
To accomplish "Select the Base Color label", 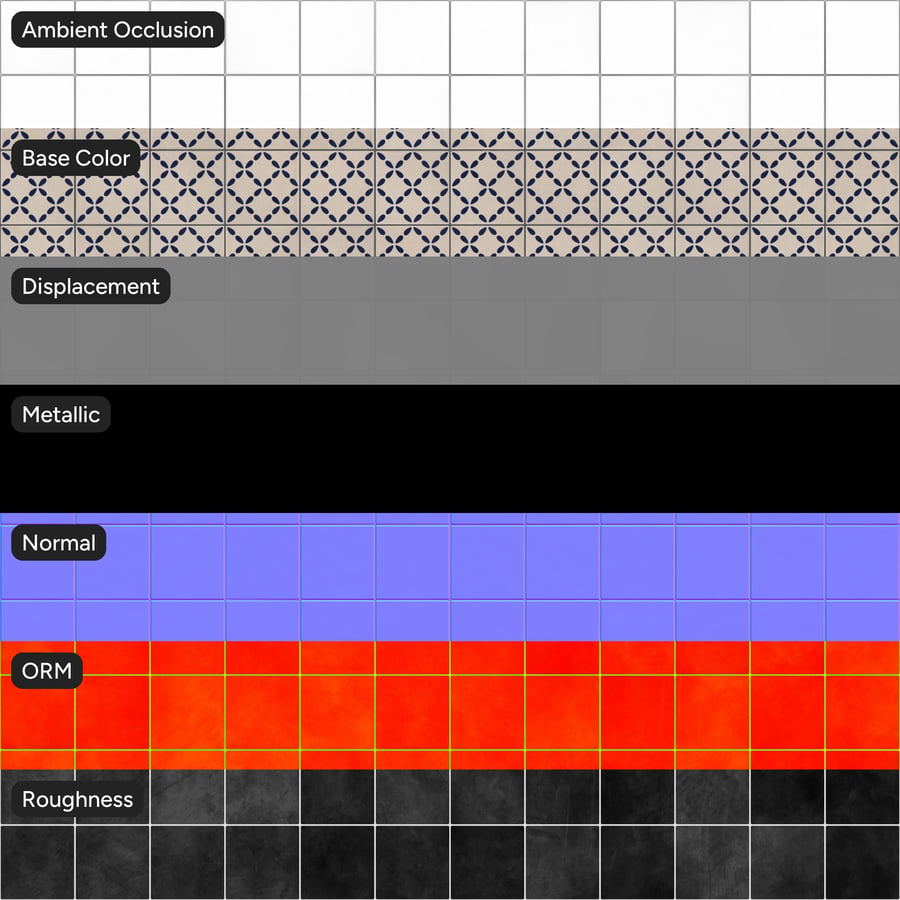I will pyautogui.click(x=76, y=158).
